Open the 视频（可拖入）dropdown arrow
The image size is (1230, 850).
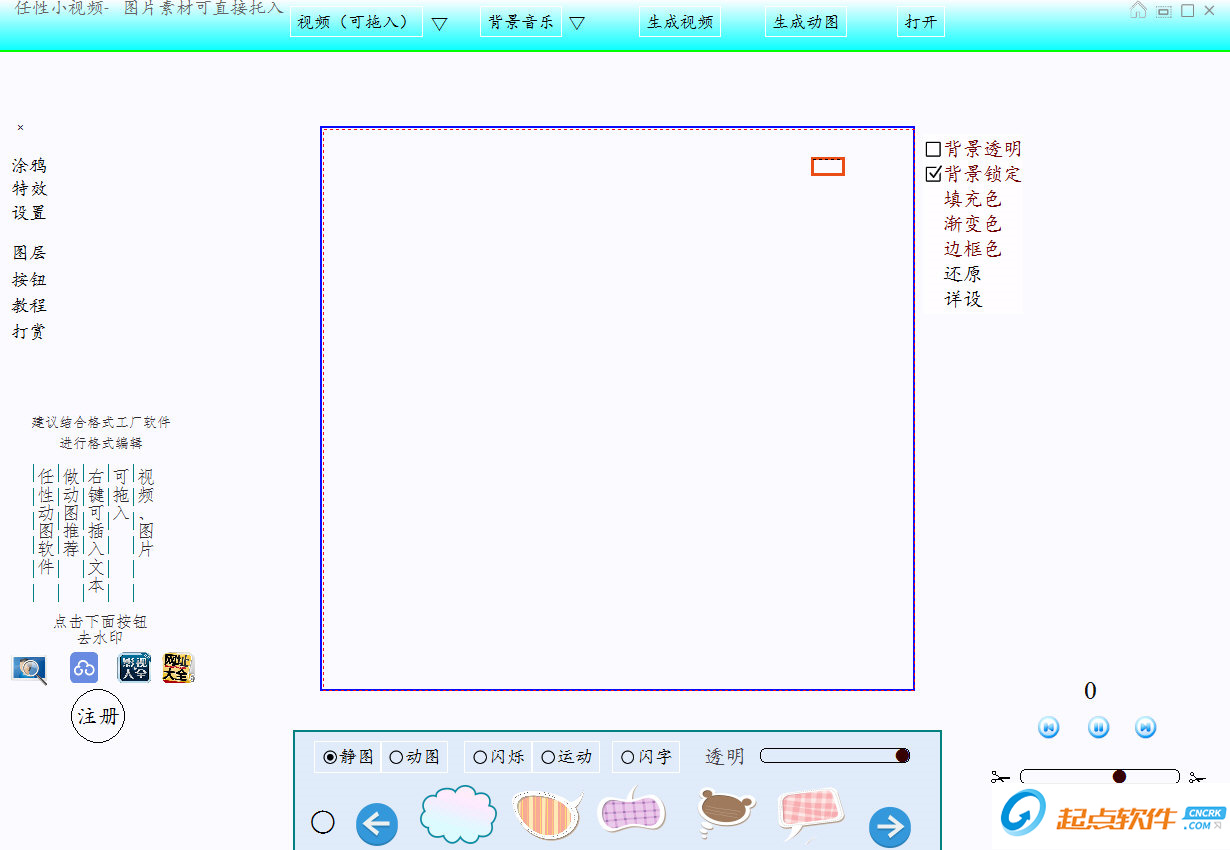click(x=440, y=21)
